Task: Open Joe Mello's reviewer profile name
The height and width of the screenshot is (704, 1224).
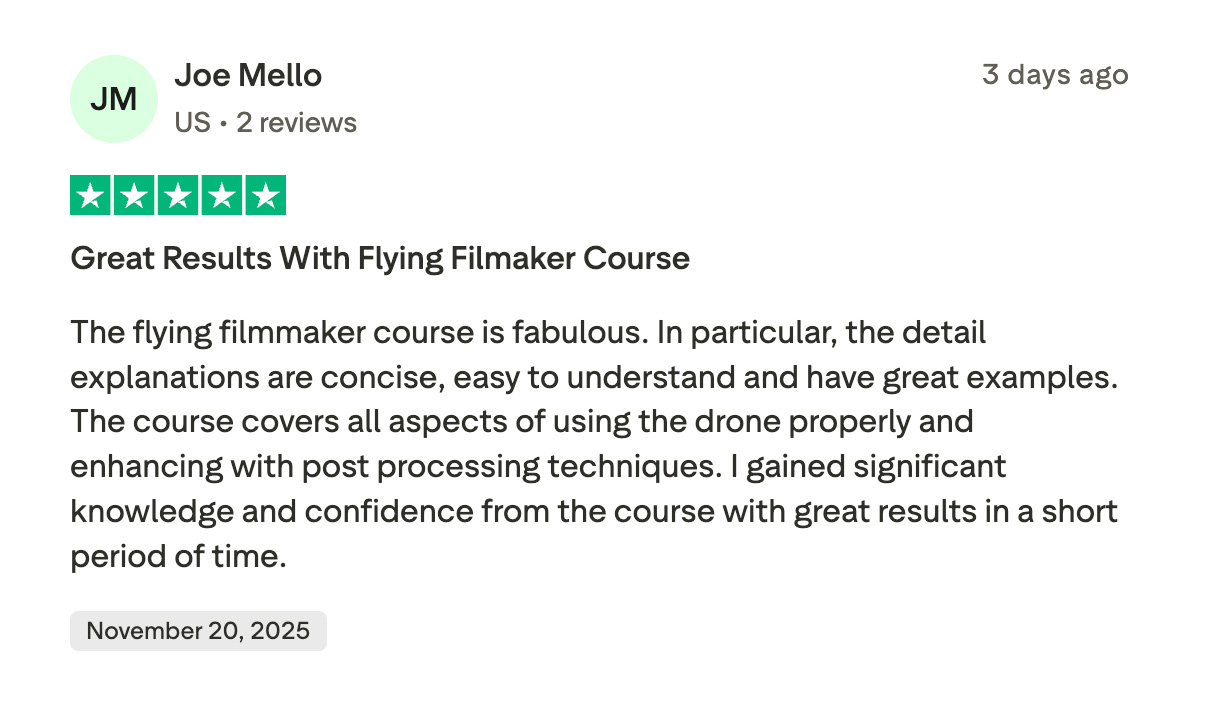Action: [x=248, y=75]
